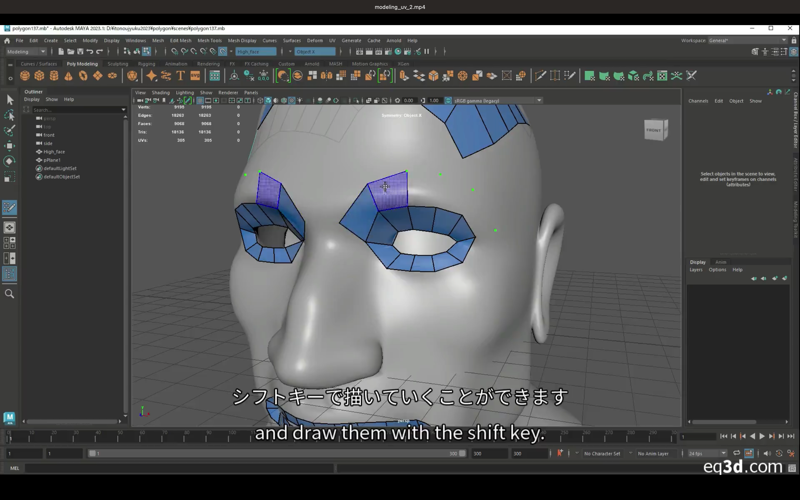Click the view cube in viewport

click(654, 129)
